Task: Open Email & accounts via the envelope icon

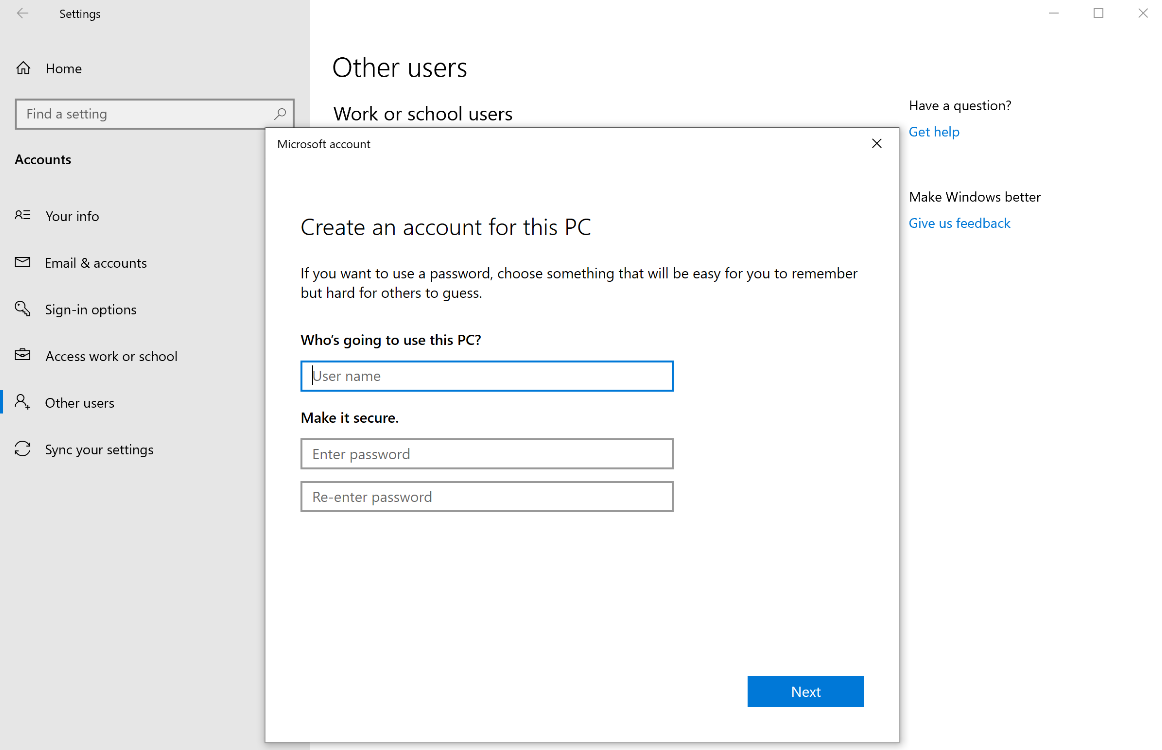Action: pos(23,262)
